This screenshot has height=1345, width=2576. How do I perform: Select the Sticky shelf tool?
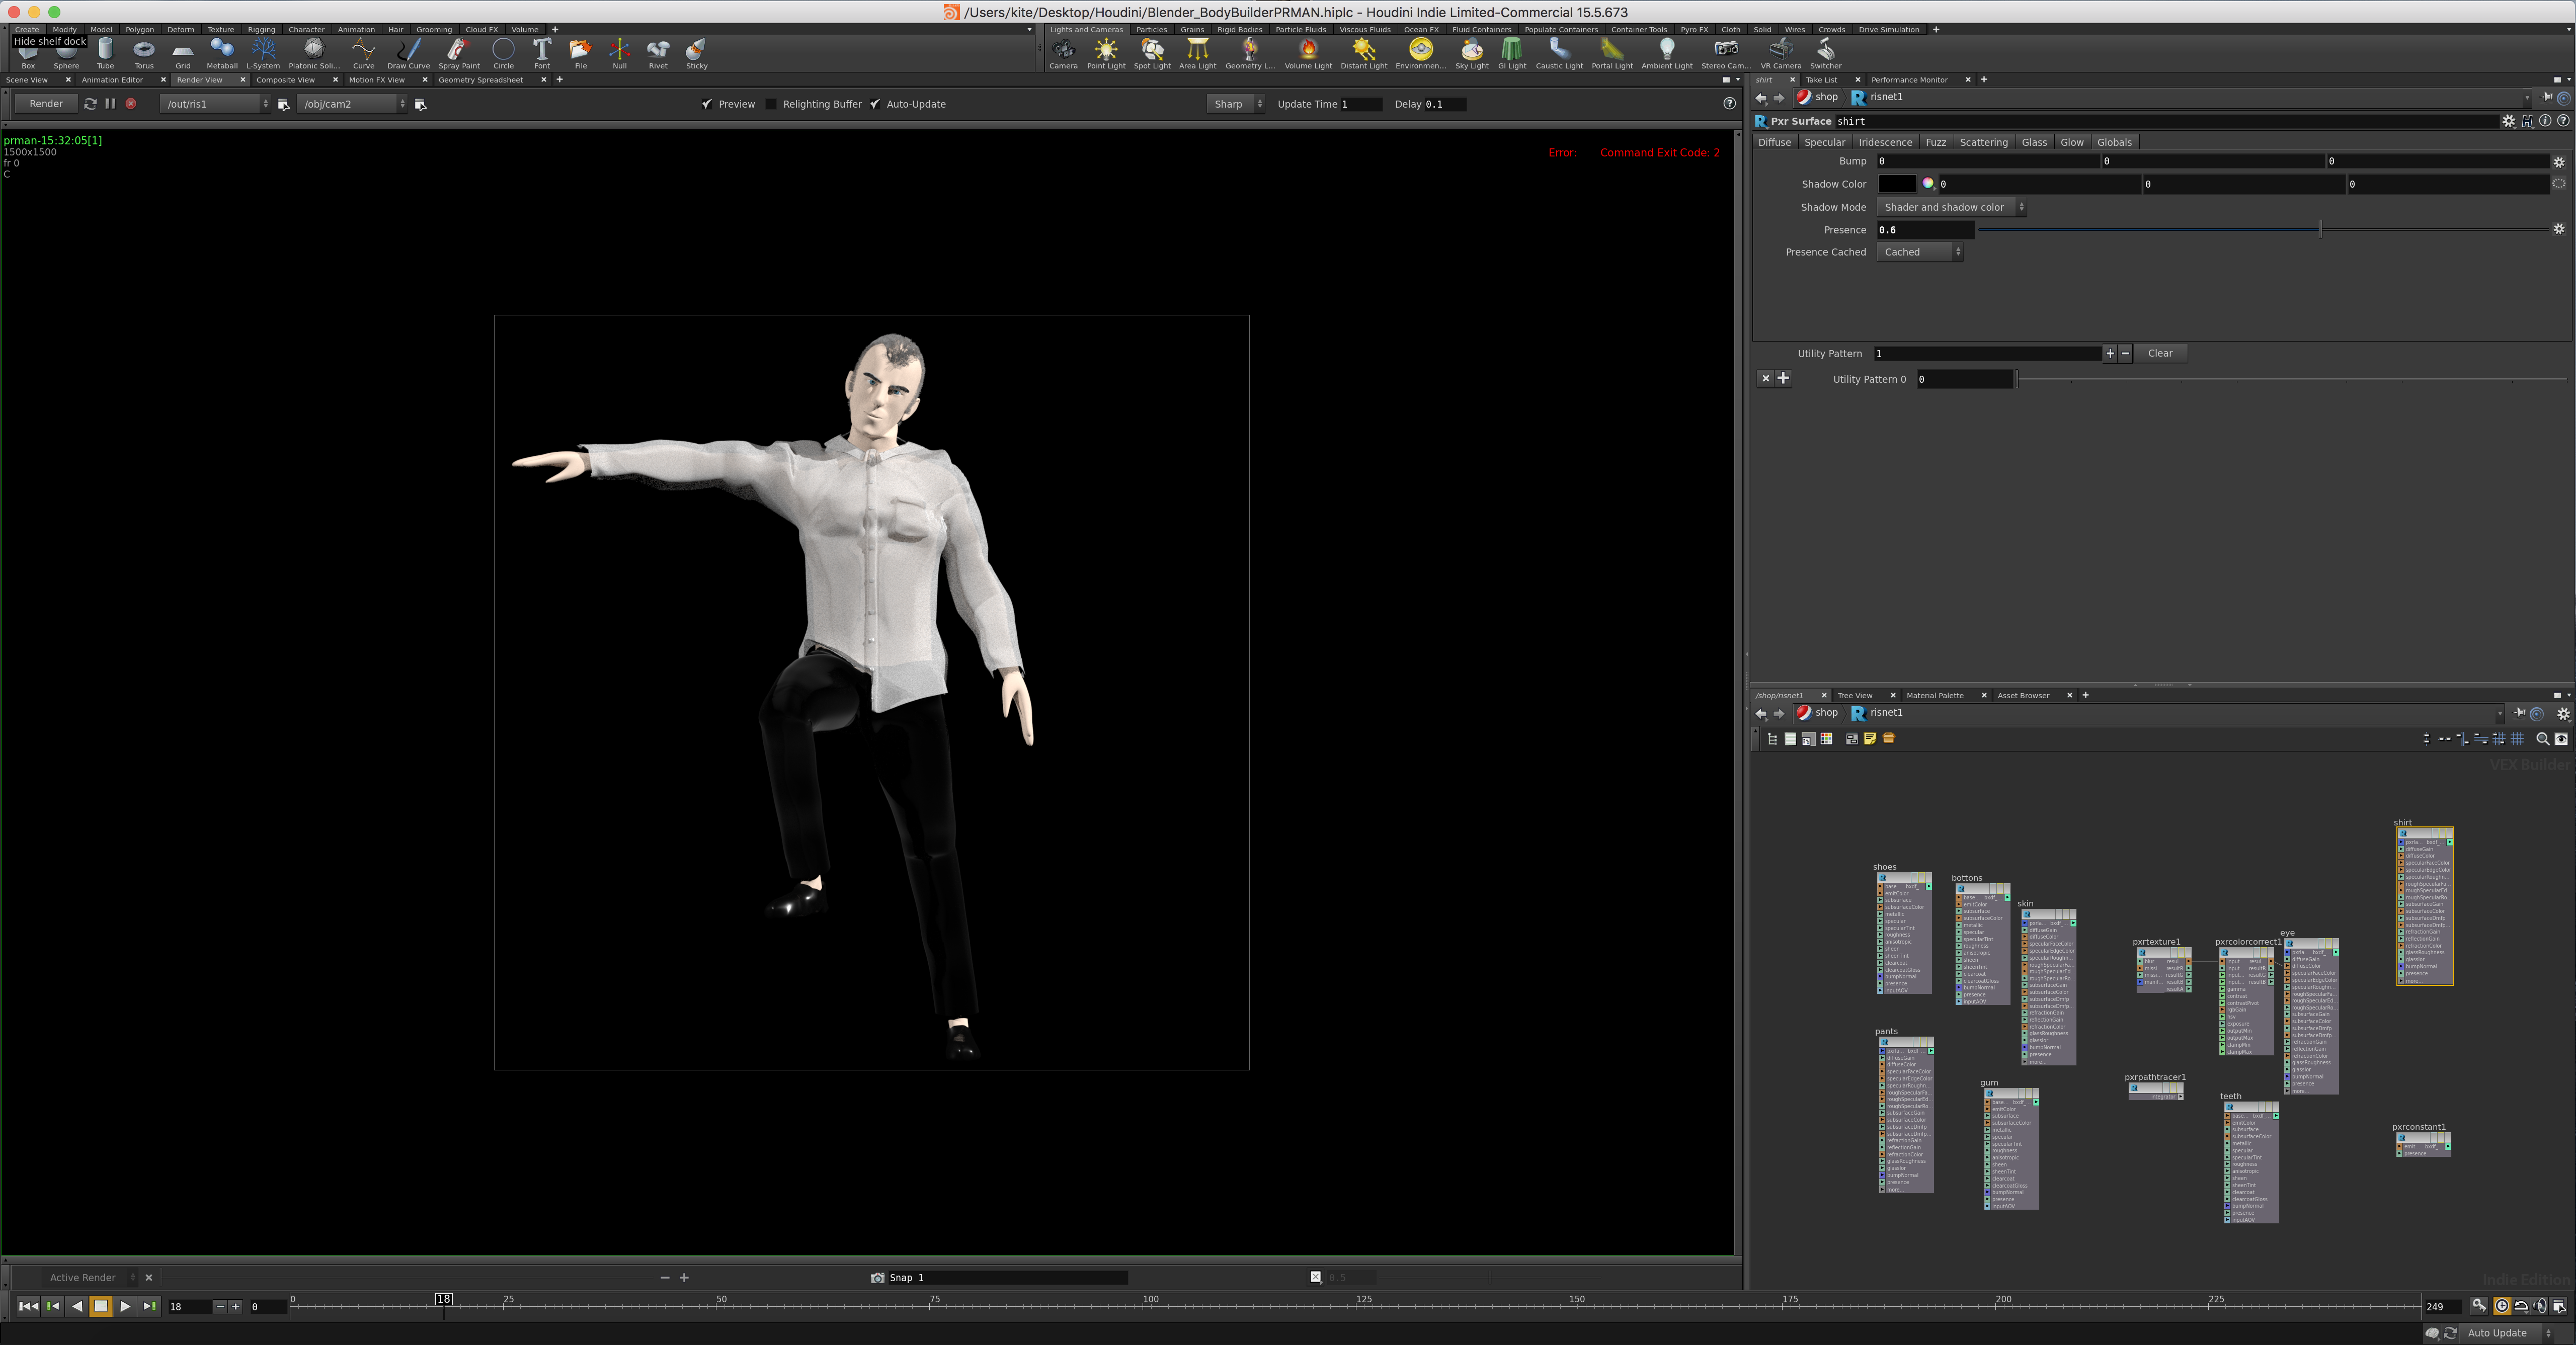(697, 53)
